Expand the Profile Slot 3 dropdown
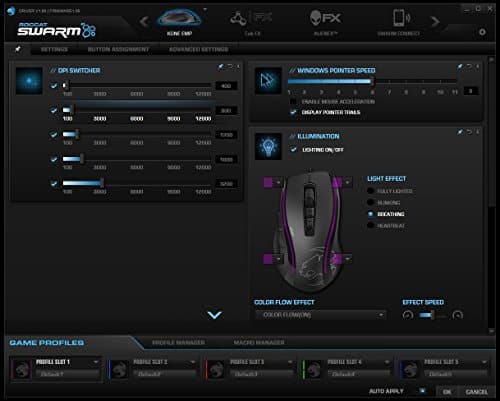Image resolution: width=500 pixels, height=401 pixels. click(290, 362)
